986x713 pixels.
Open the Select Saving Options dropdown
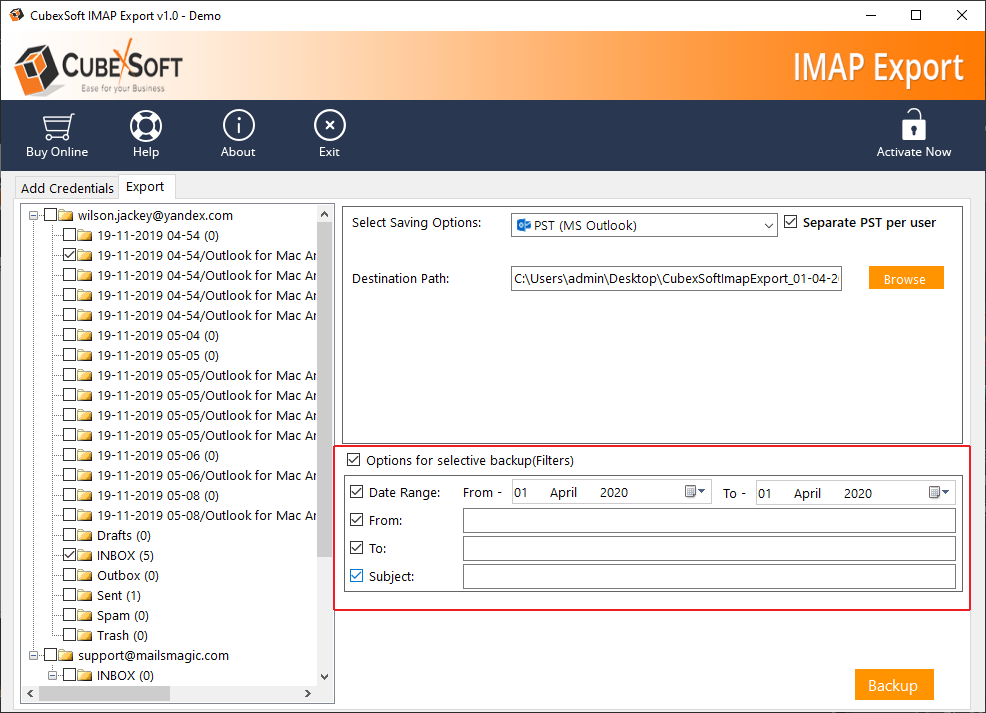[x=644, y=225]
